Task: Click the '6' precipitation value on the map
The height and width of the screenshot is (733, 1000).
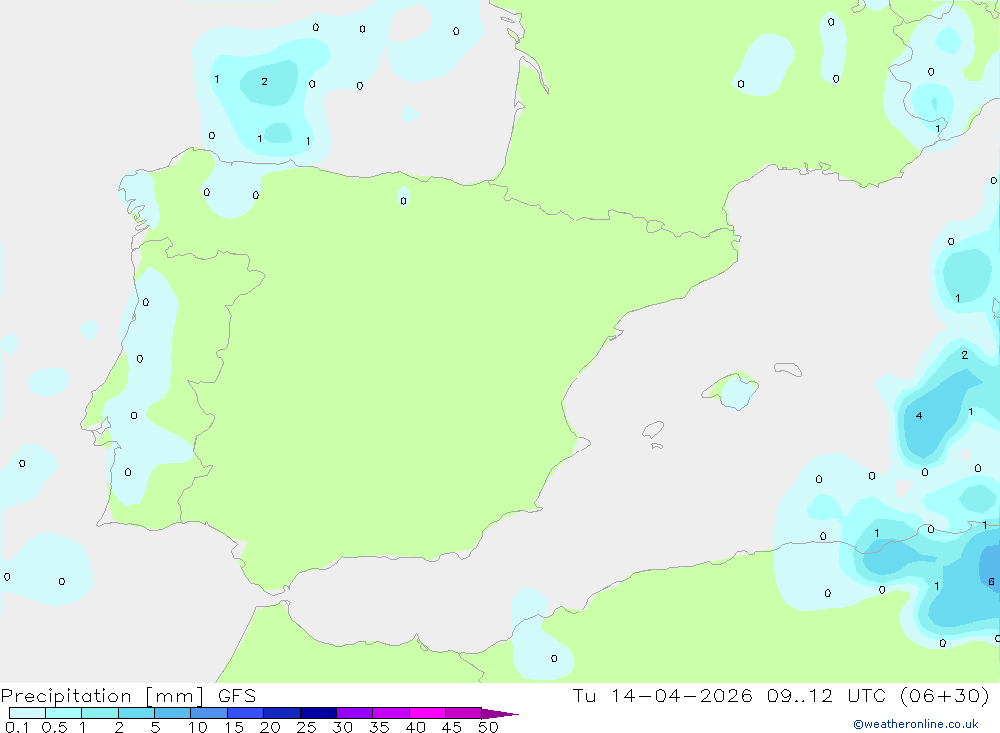Action: tap(991, 581)
